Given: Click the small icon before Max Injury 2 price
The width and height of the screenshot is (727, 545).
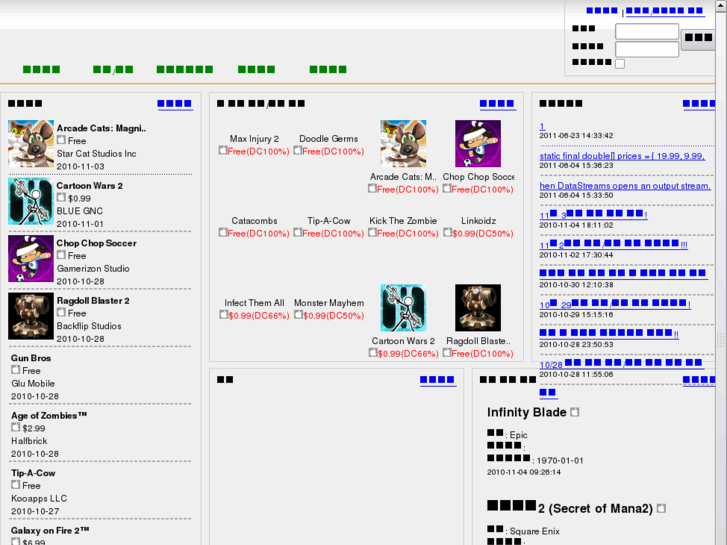Looking at the screenshot, I should [223, 150].
